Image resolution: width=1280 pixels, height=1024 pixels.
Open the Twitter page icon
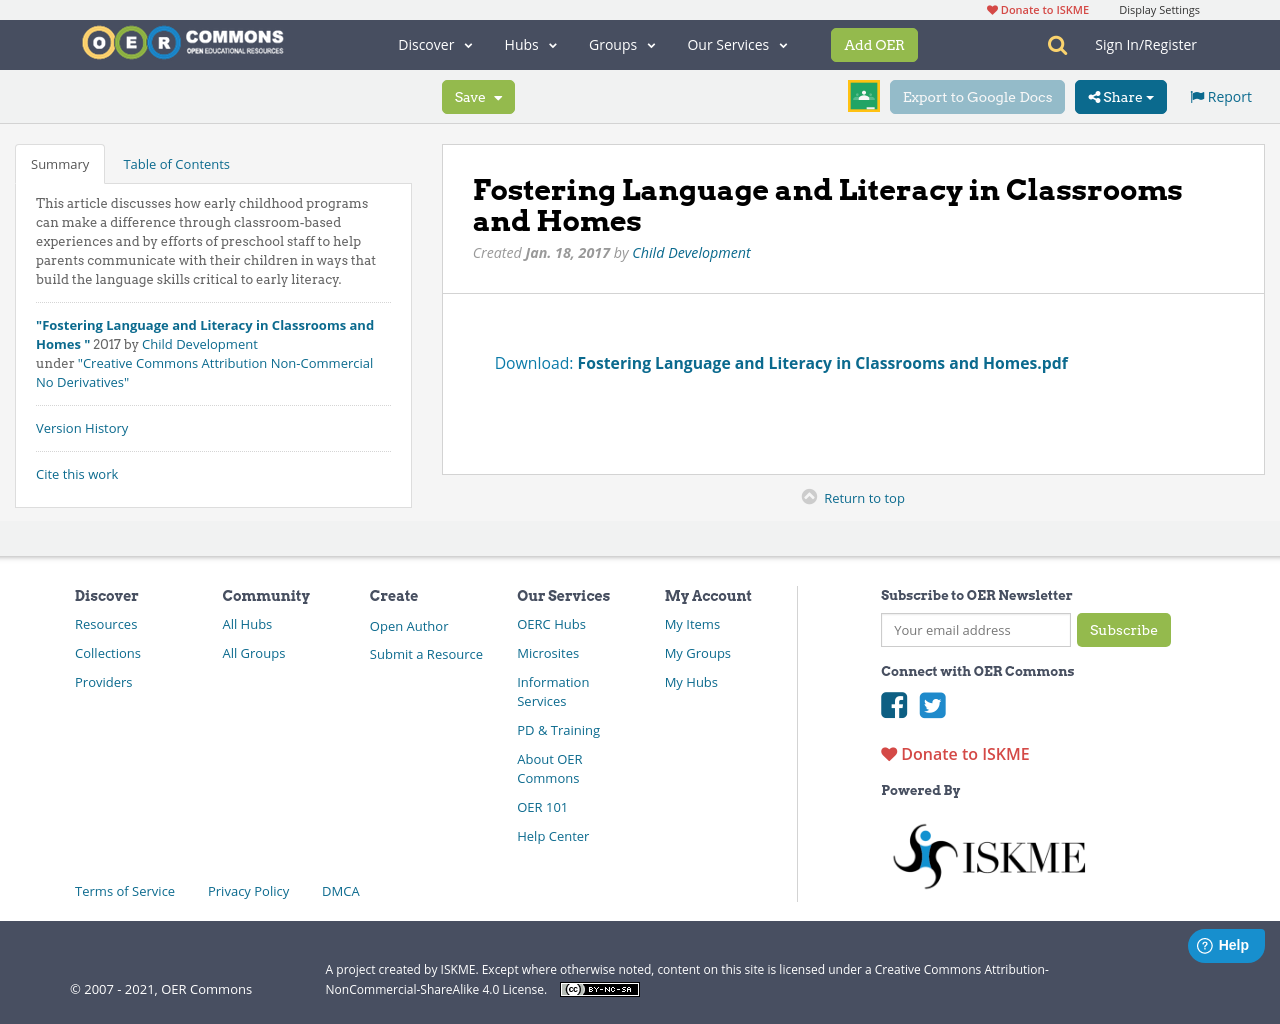(932, 705)
